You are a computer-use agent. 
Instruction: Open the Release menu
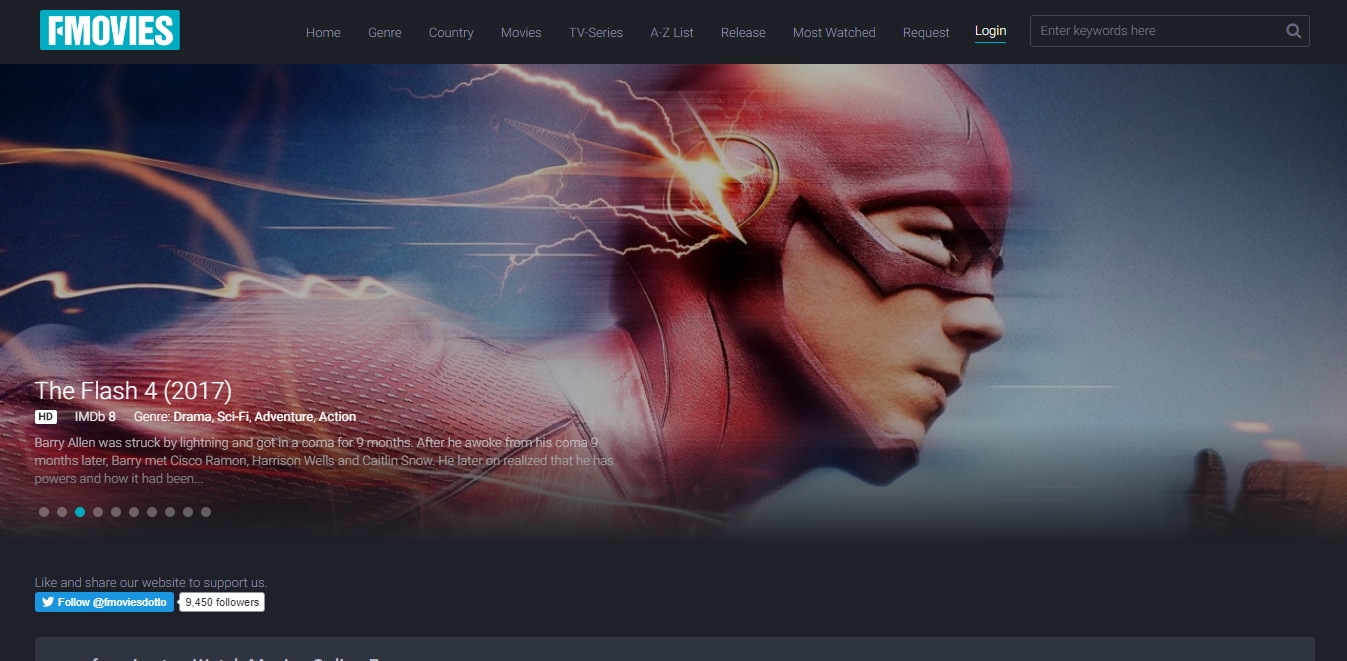click(743, 33)
